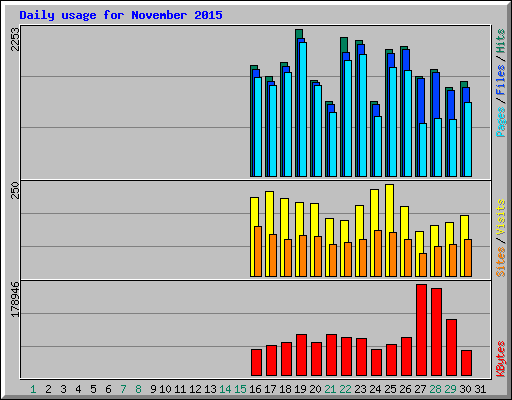Click the Hits legend label

pyautogui.click(x=500, y=41)
